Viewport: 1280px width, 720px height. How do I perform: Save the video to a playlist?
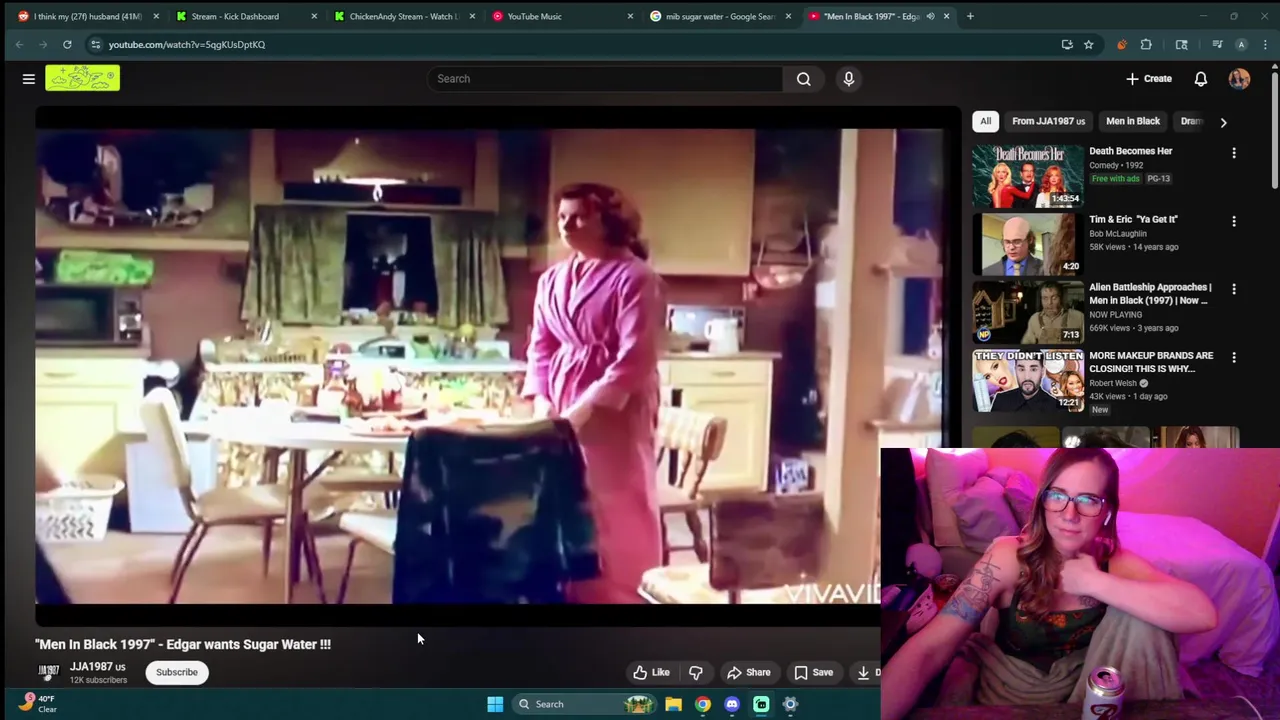click(813, 673)
